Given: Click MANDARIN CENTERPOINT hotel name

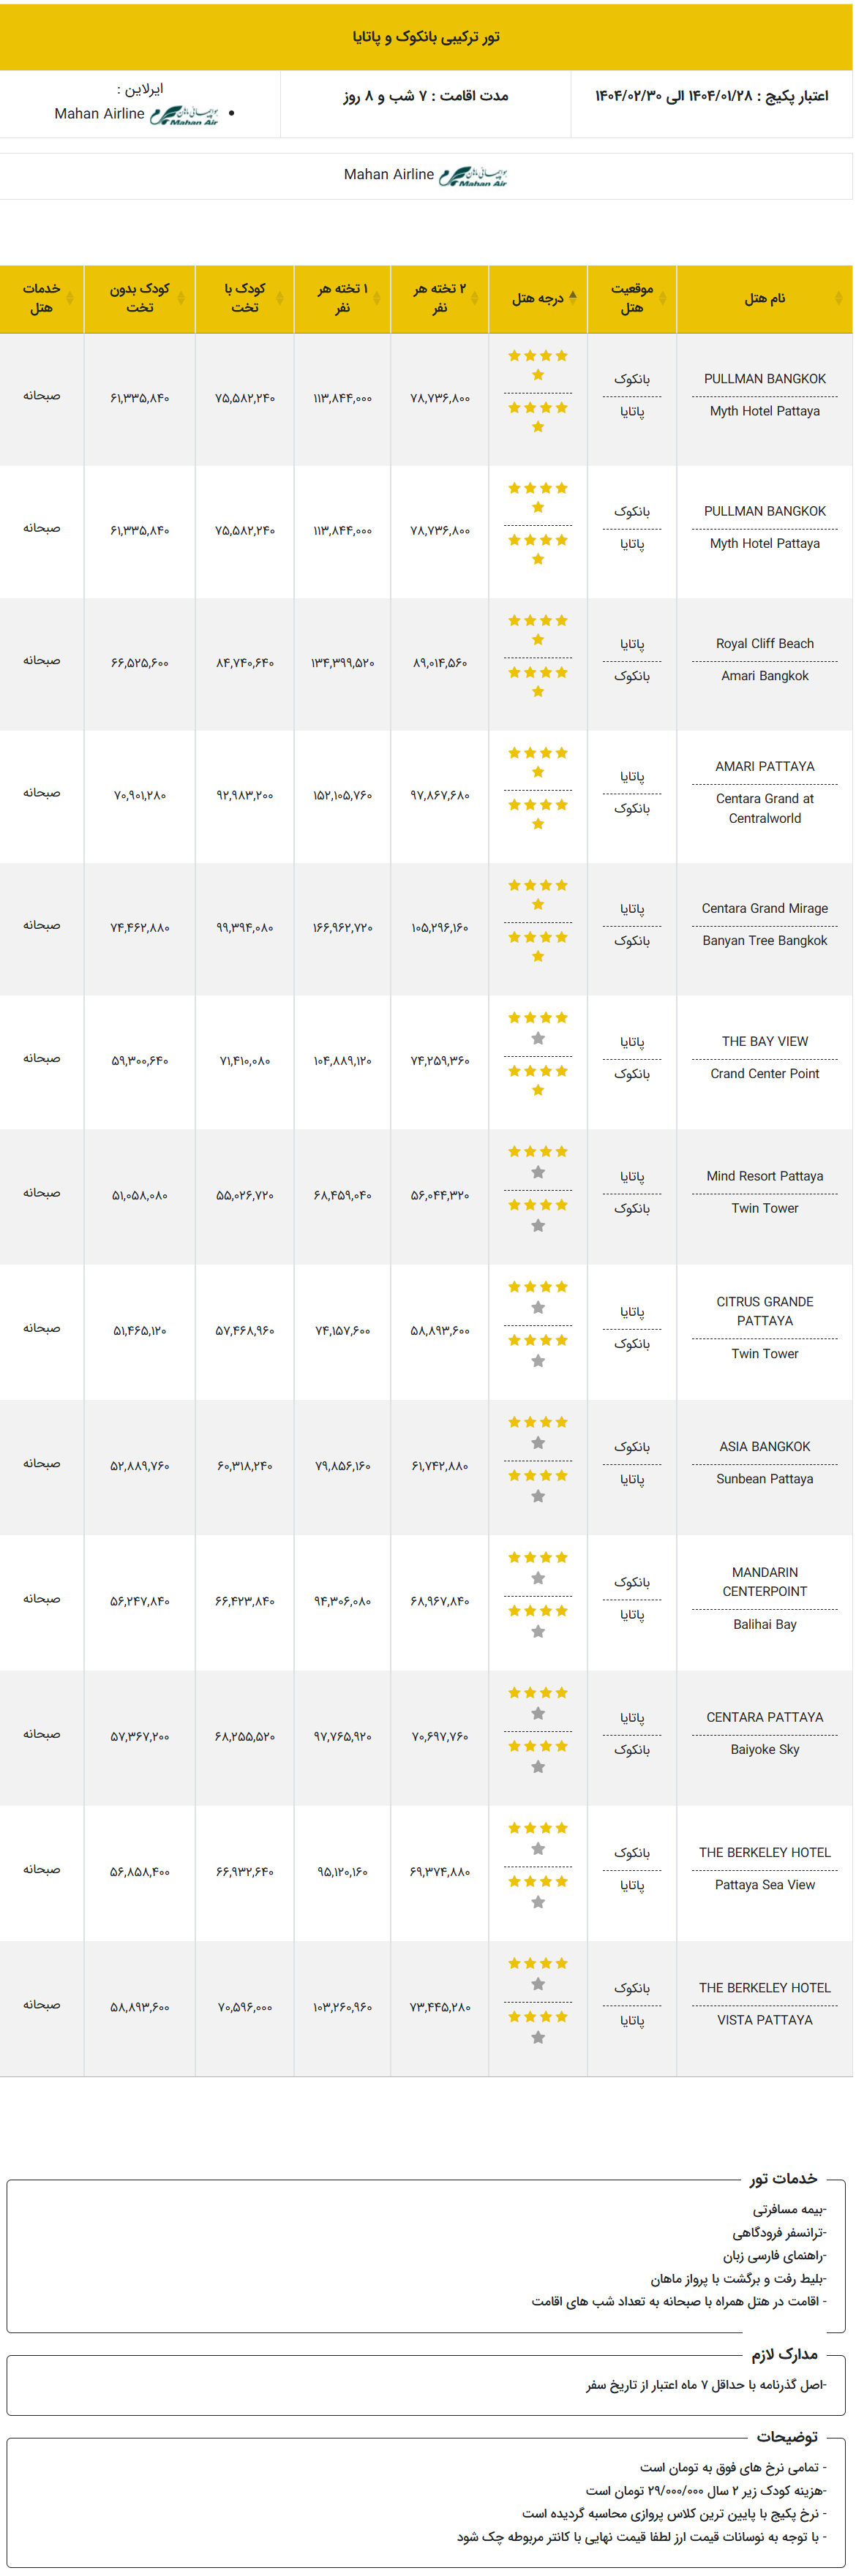Looking at the screenshot, I should pyautogui.click(x=765, y=1582).
